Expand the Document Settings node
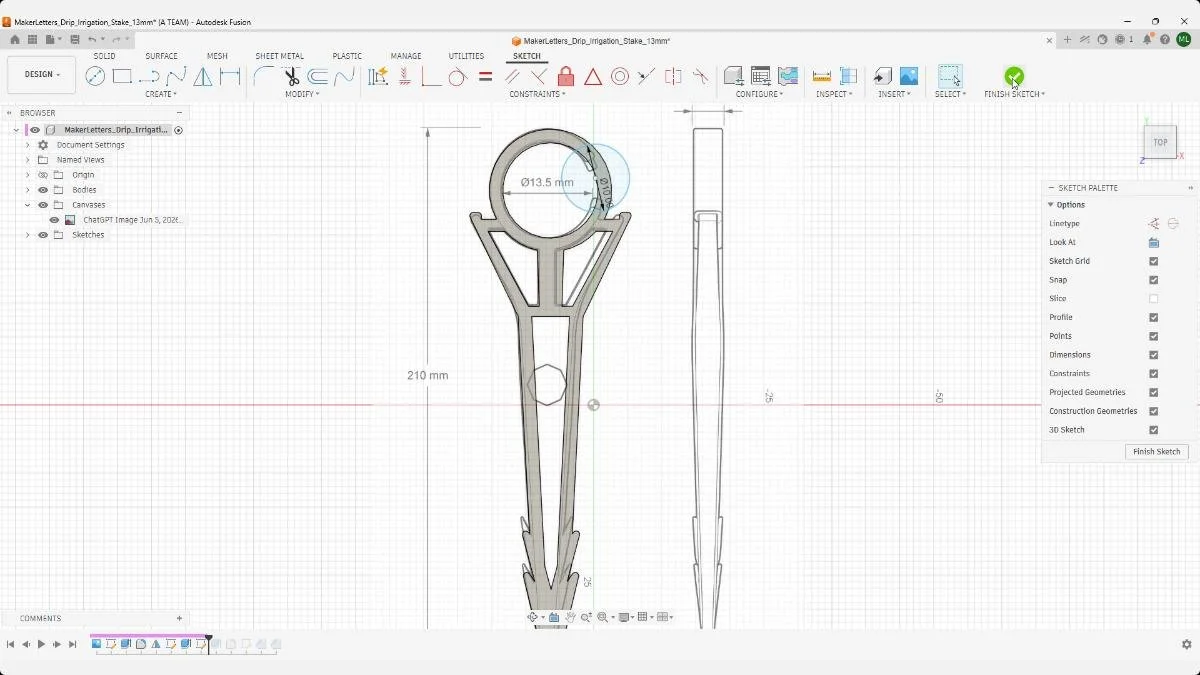The height and width of the screenshot is (675, 1200). (x=28, y=145)
